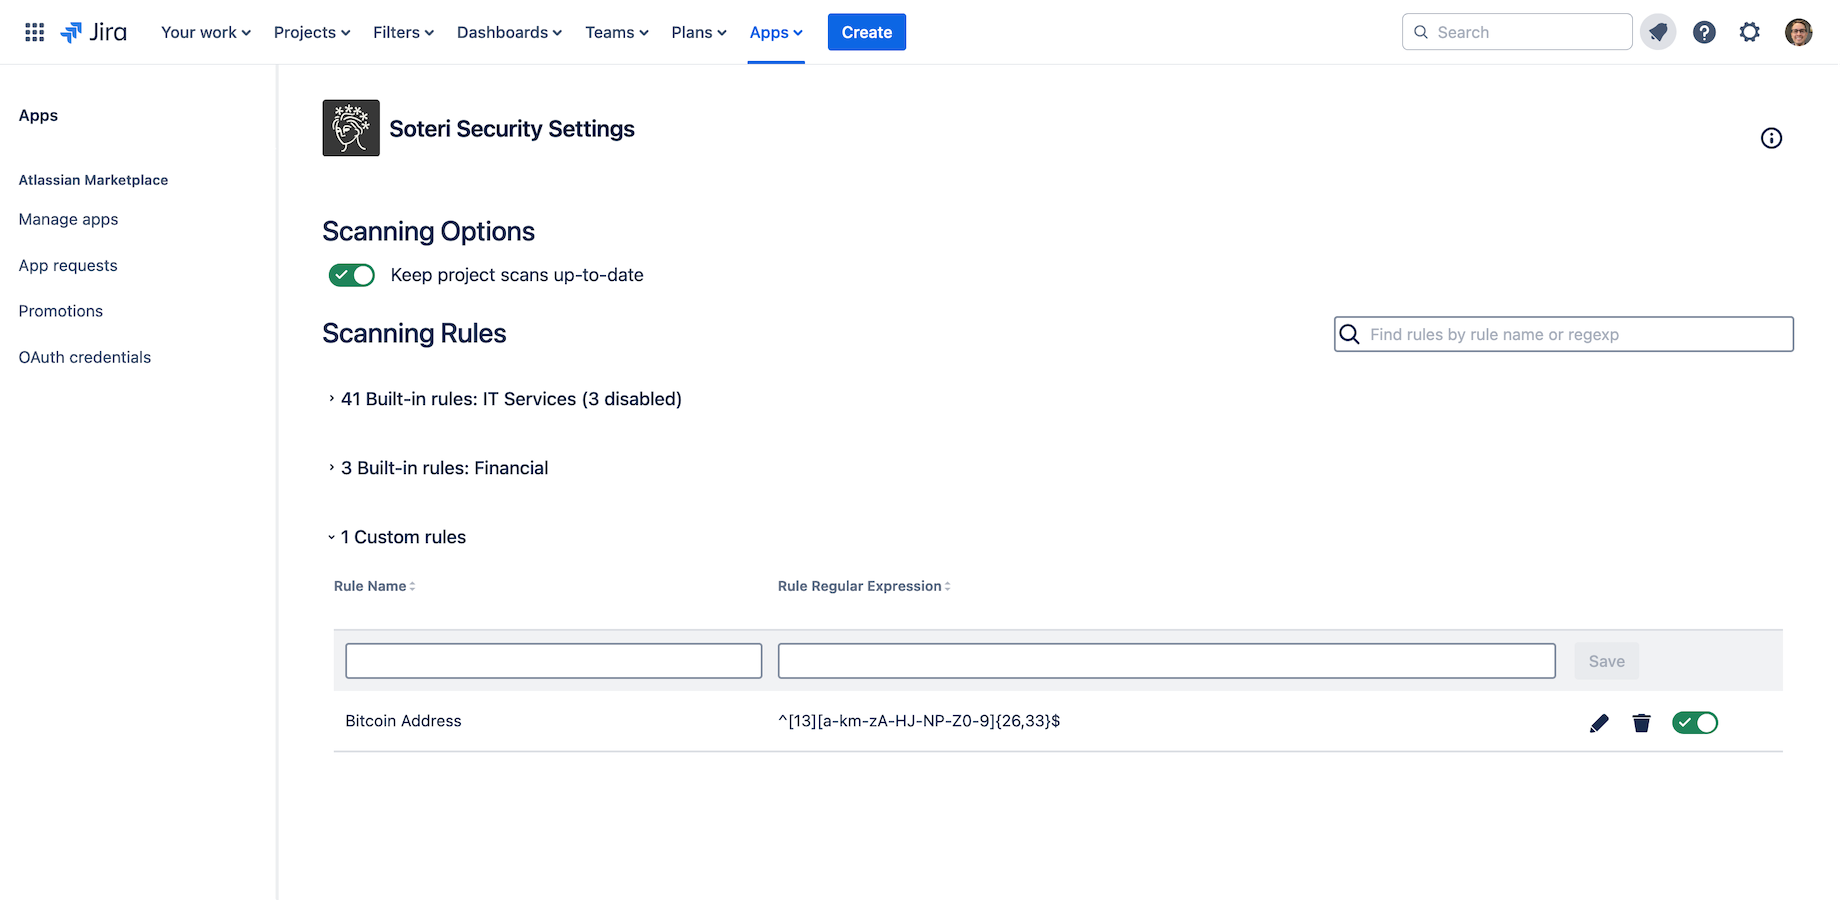Edit the Bitcoin Address rule with pencil icon
The image size is (1840, 900).
tap(1599, 723)
